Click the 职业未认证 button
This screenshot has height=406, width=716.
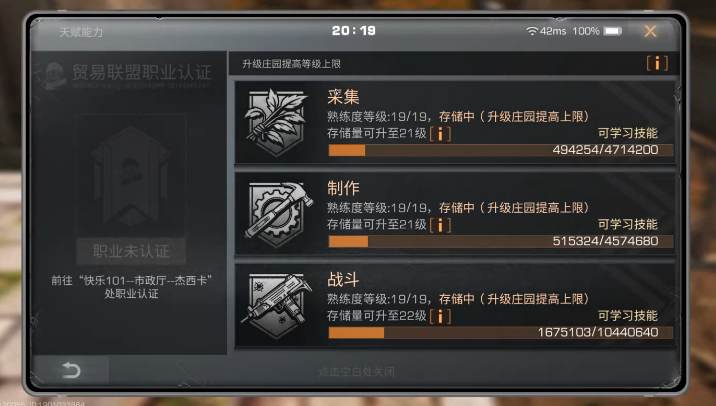(131, 251)
